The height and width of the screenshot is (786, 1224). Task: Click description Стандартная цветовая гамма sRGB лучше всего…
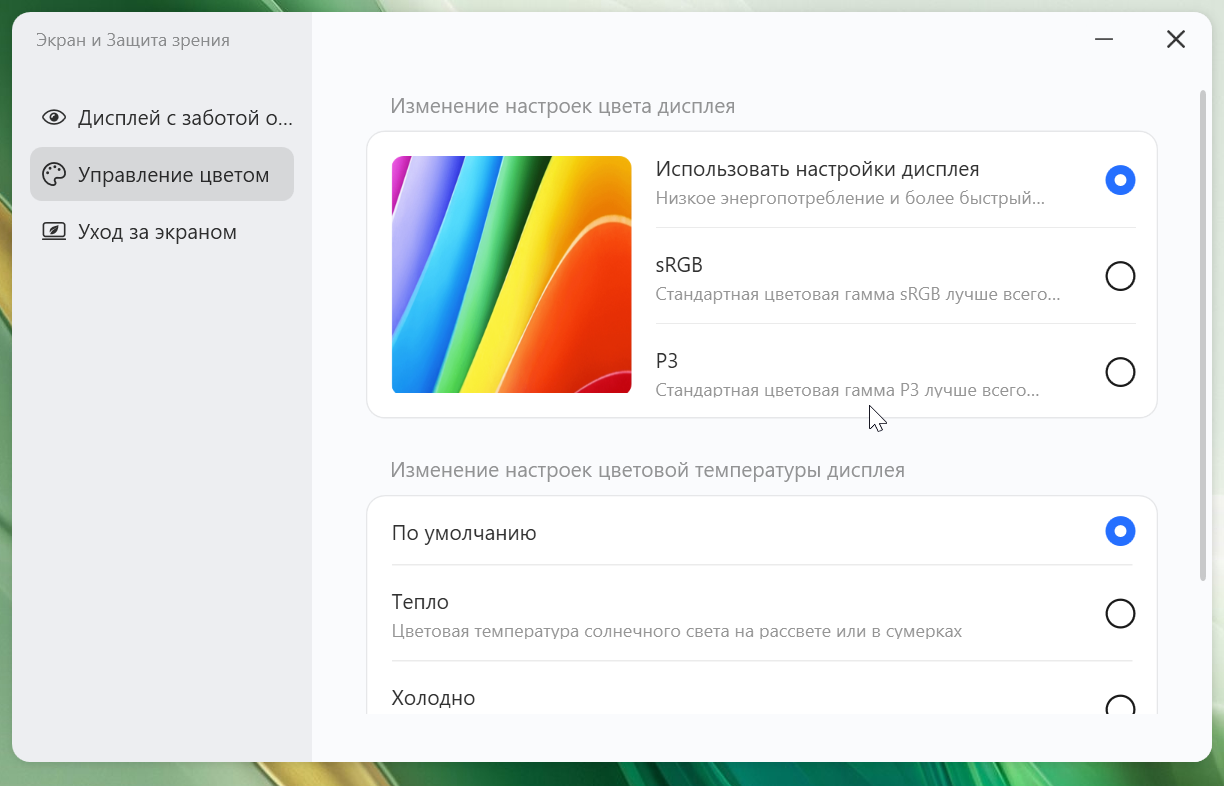tap(858, 294)
